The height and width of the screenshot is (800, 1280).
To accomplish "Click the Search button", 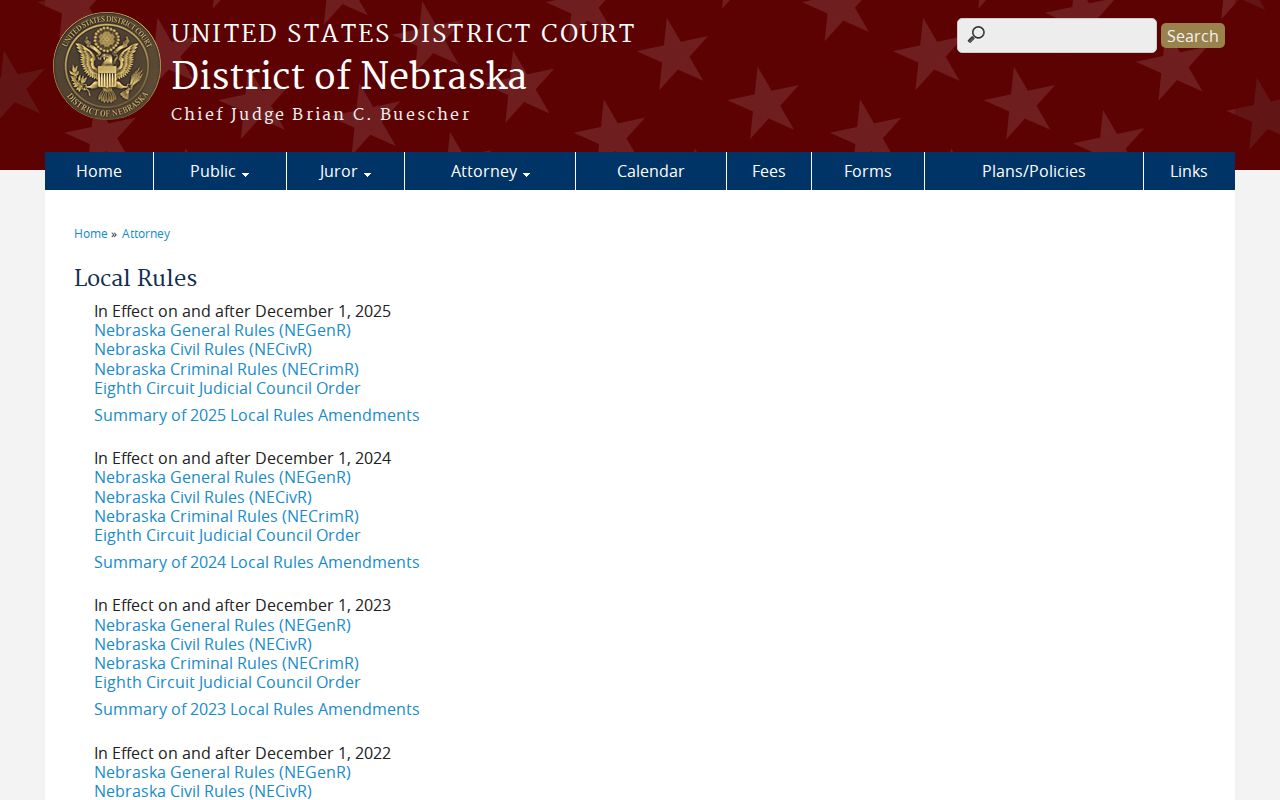I will (1193, 36).
